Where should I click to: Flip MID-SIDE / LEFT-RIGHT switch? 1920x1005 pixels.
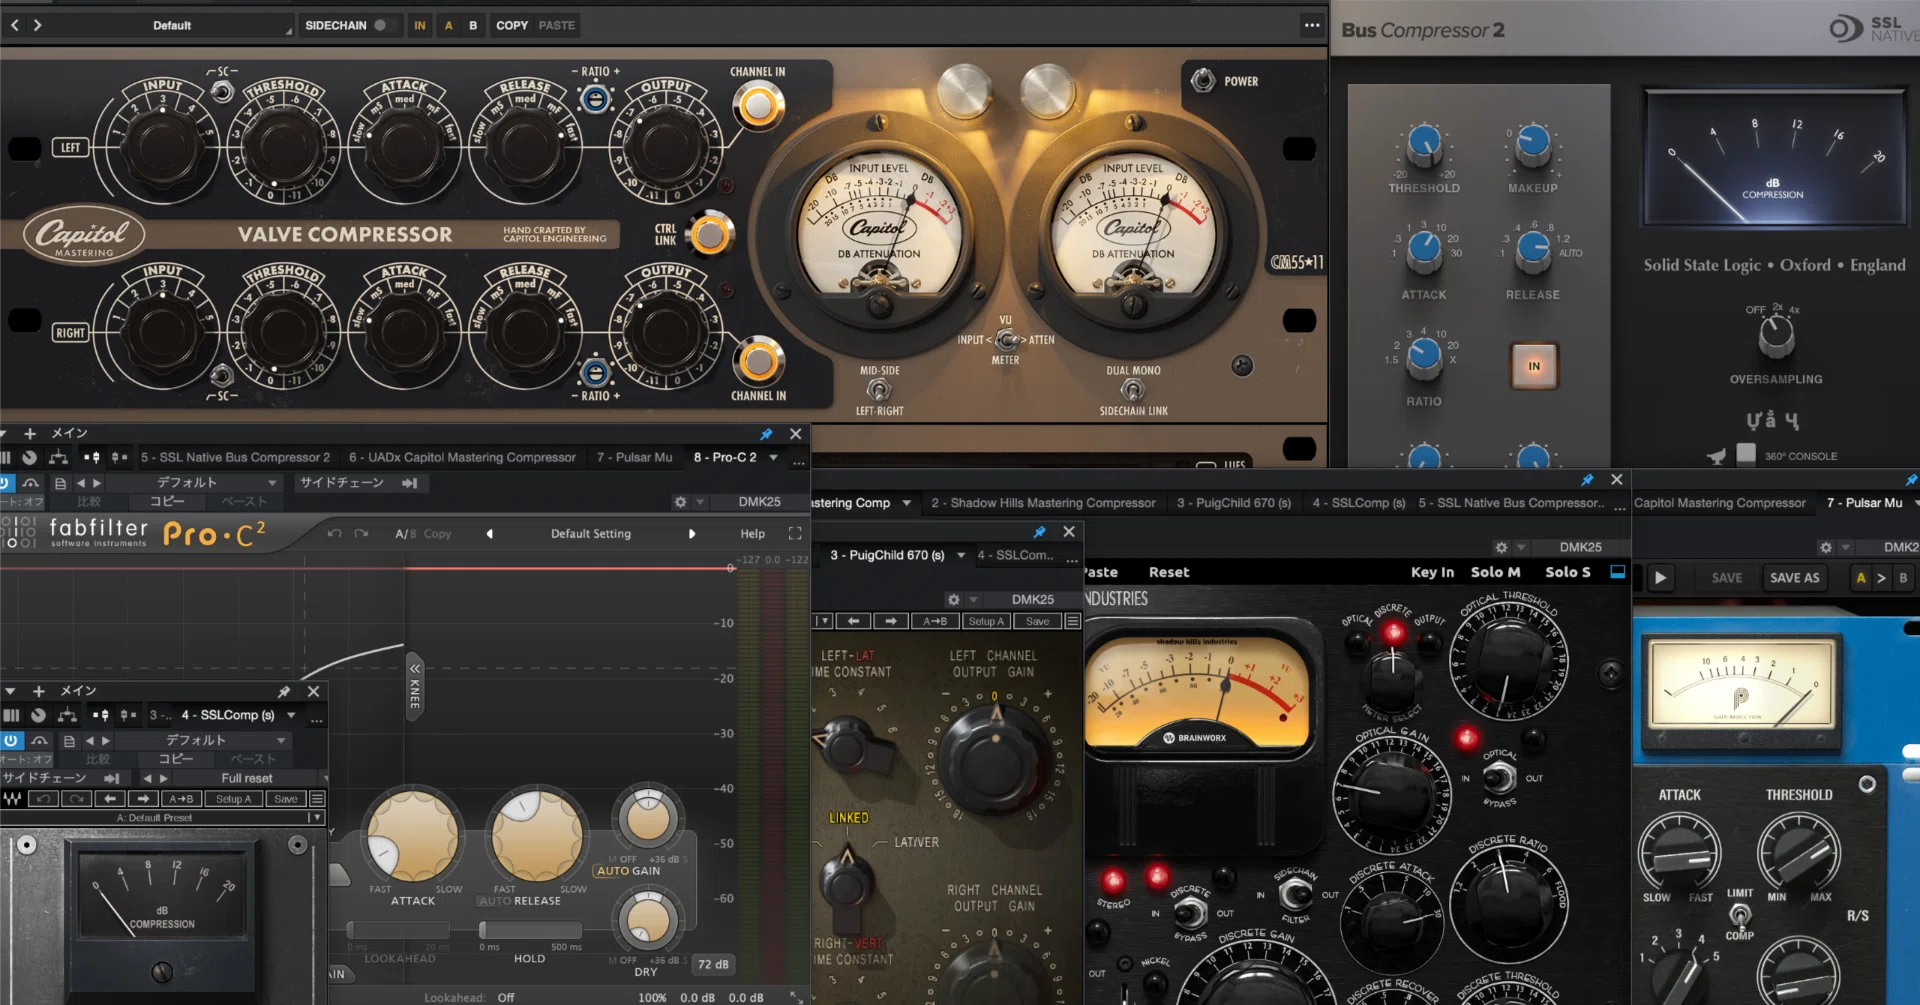click(x=879, y=390)
